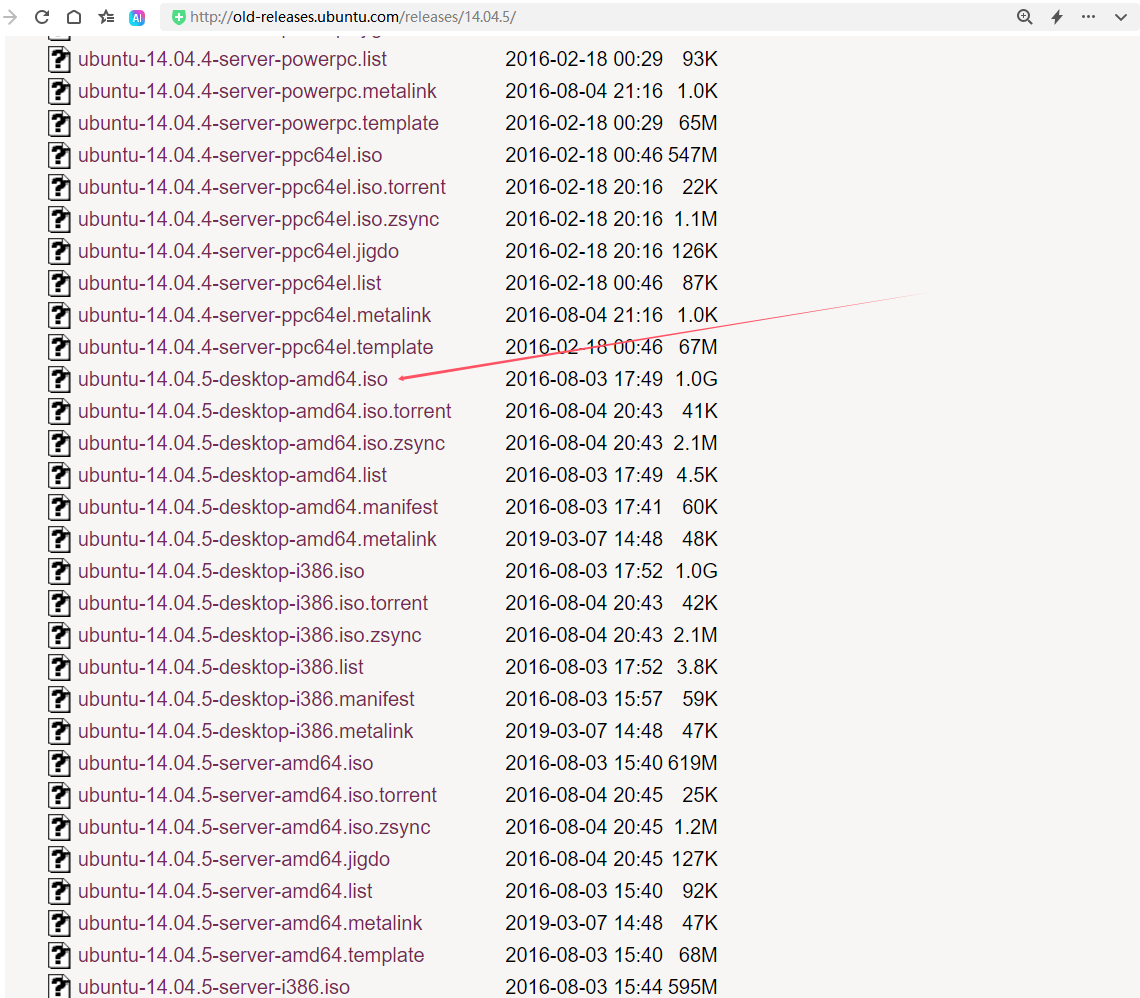Viewport: 1140px width, 998px height.
Task: Click the green security shield icon
Action: pos(178,17)
